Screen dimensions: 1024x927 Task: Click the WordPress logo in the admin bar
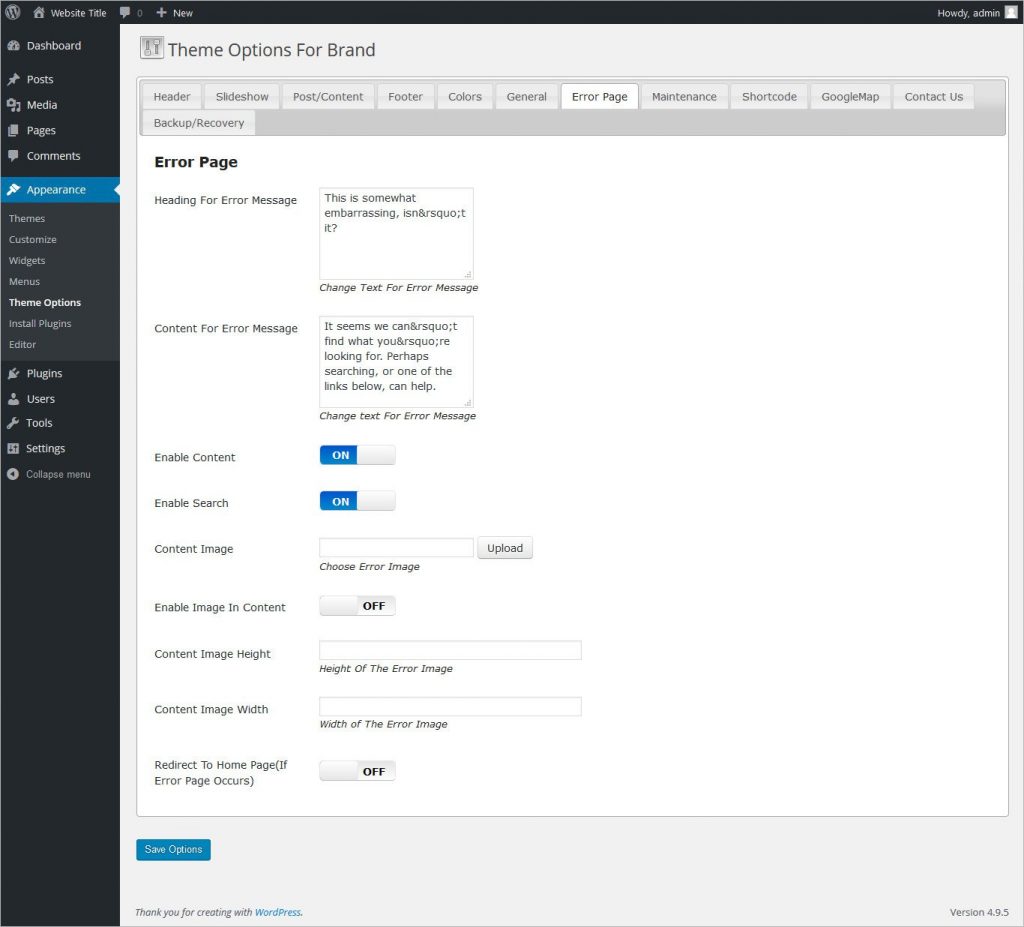click(13, 12)
